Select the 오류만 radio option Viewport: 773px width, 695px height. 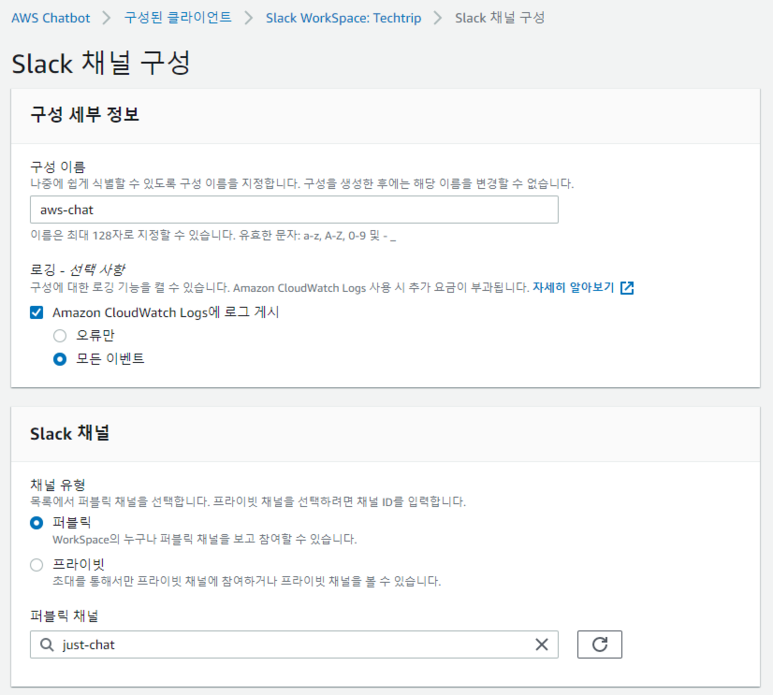pos(60,336)
